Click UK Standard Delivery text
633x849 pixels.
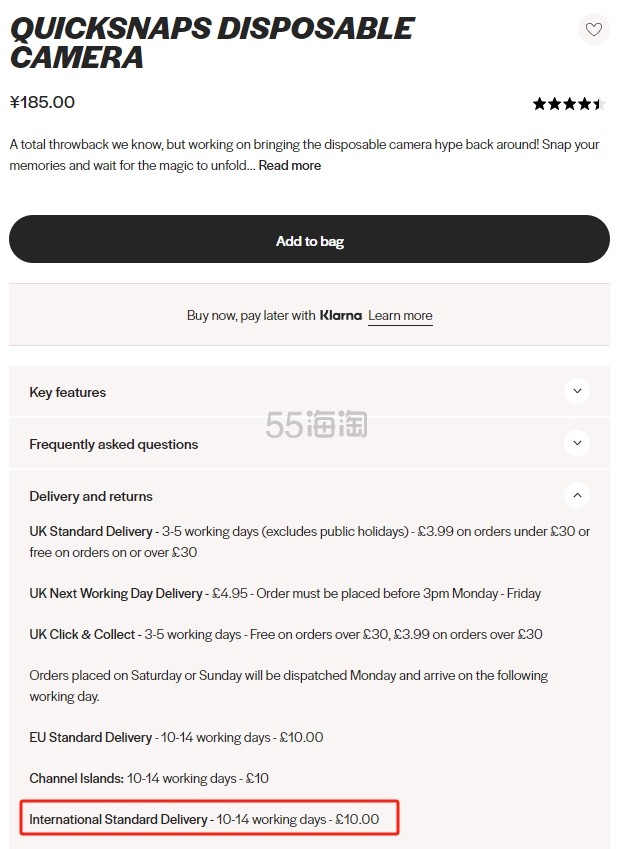pyautogui.click(x=91, y=531)
